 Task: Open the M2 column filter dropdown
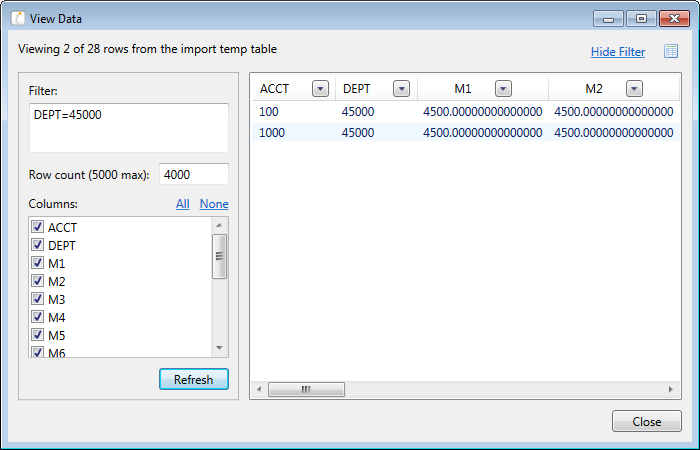pos(634,88)
